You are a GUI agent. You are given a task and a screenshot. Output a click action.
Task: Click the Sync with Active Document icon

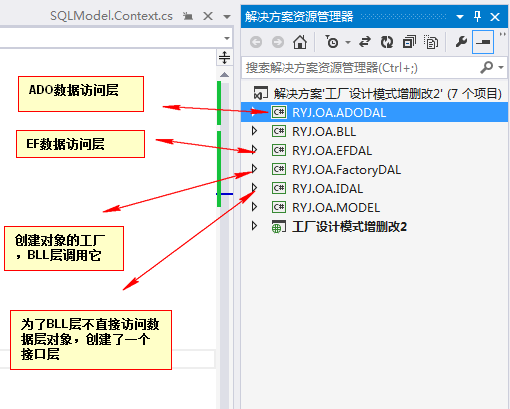365,42
